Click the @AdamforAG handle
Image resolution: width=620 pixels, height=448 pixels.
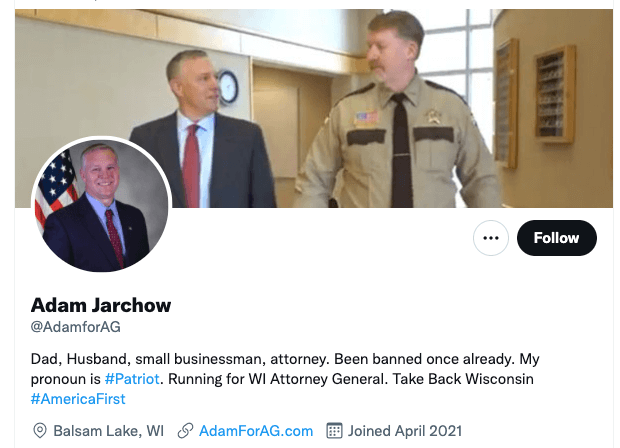76,327
